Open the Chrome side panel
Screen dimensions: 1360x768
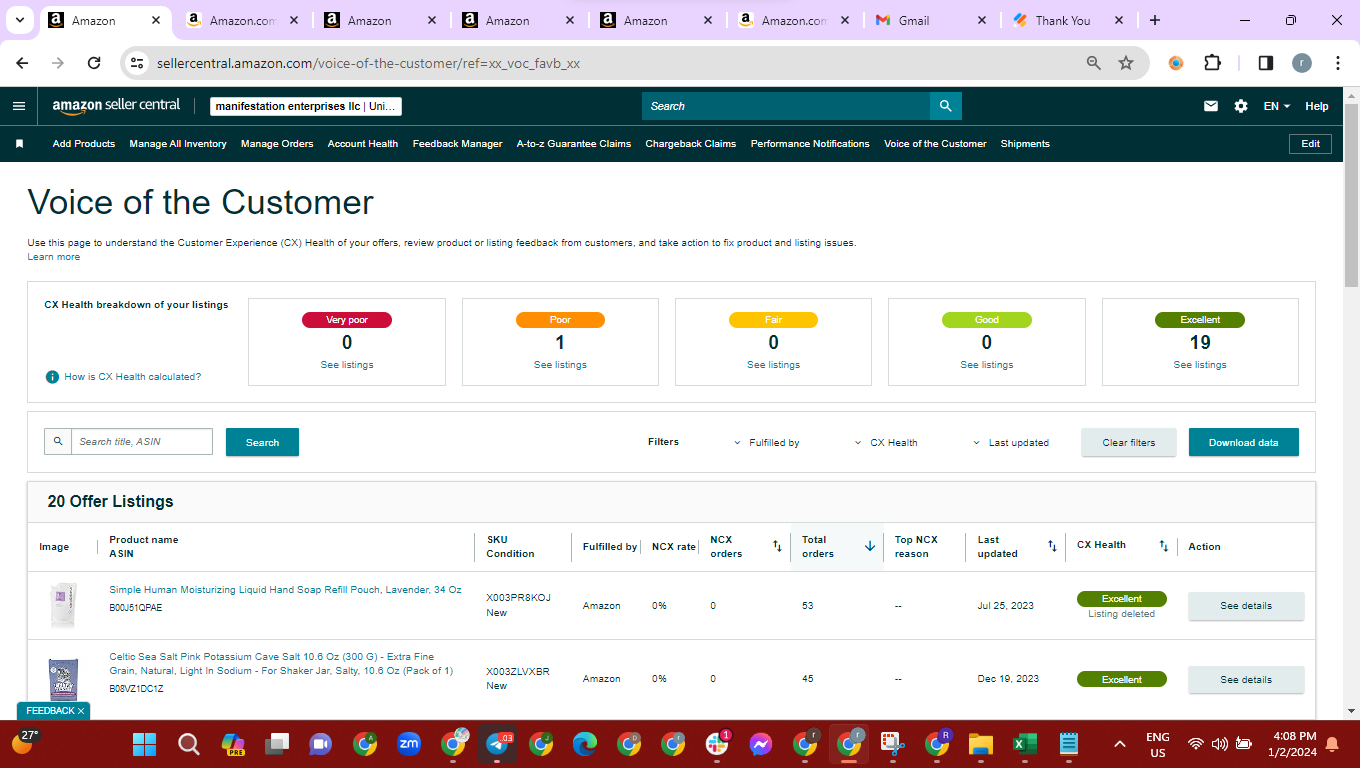pos(1265,63)
